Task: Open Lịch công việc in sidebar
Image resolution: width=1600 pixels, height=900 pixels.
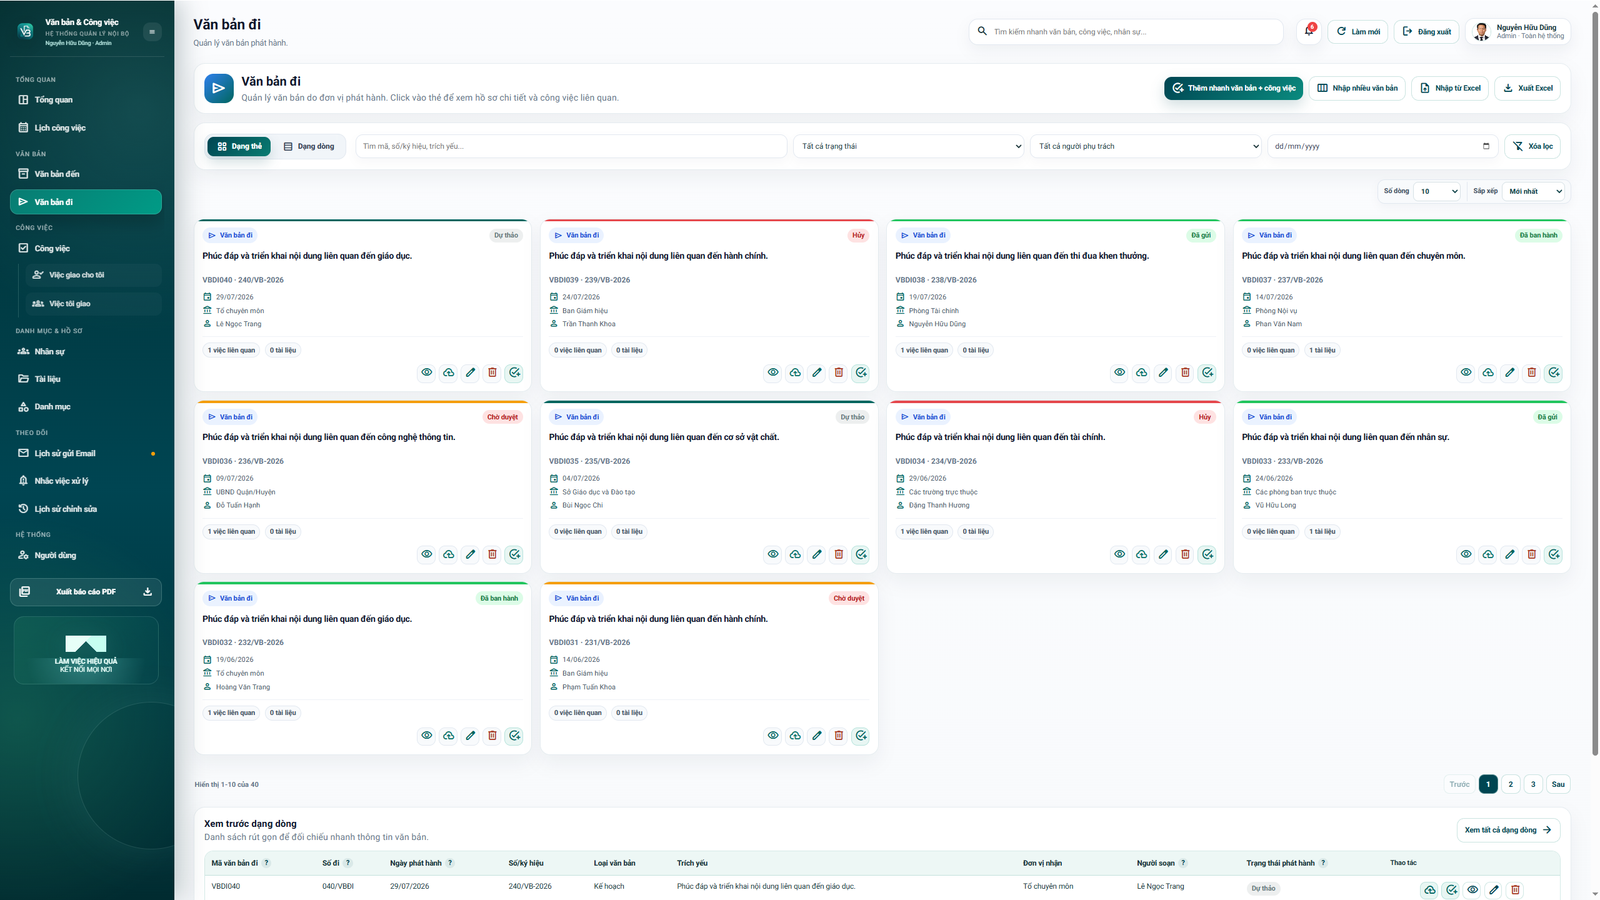Action: click(x=86, y=128)
